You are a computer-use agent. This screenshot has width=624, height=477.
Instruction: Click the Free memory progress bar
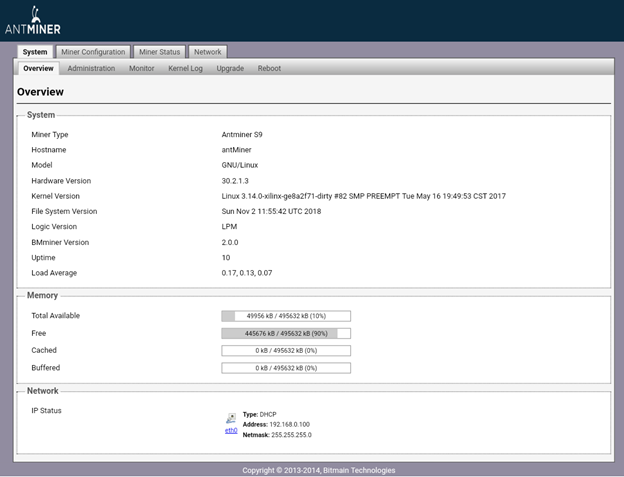(286, 333)
